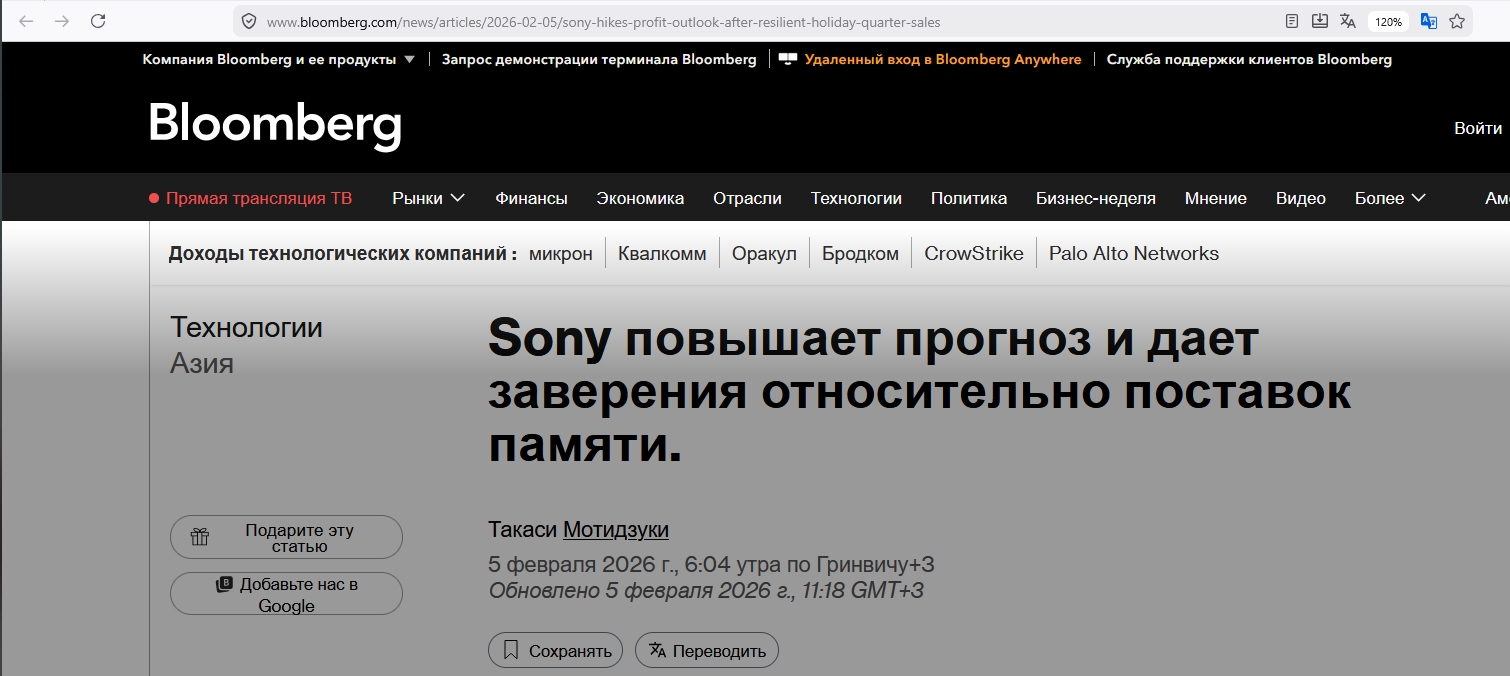The height and width of the screenshot is (676, 1510).
Task: Click the browser back arrow
Action: 27,21
